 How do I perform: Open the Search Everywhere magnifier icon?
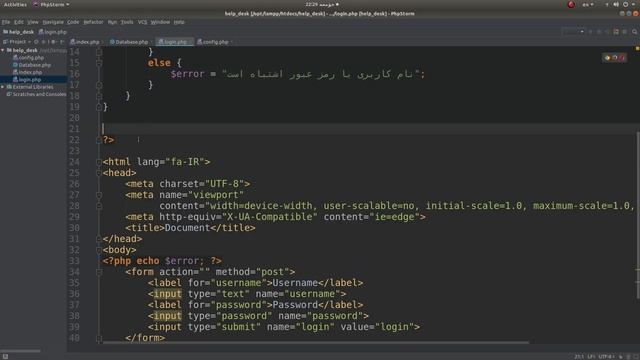634,32
